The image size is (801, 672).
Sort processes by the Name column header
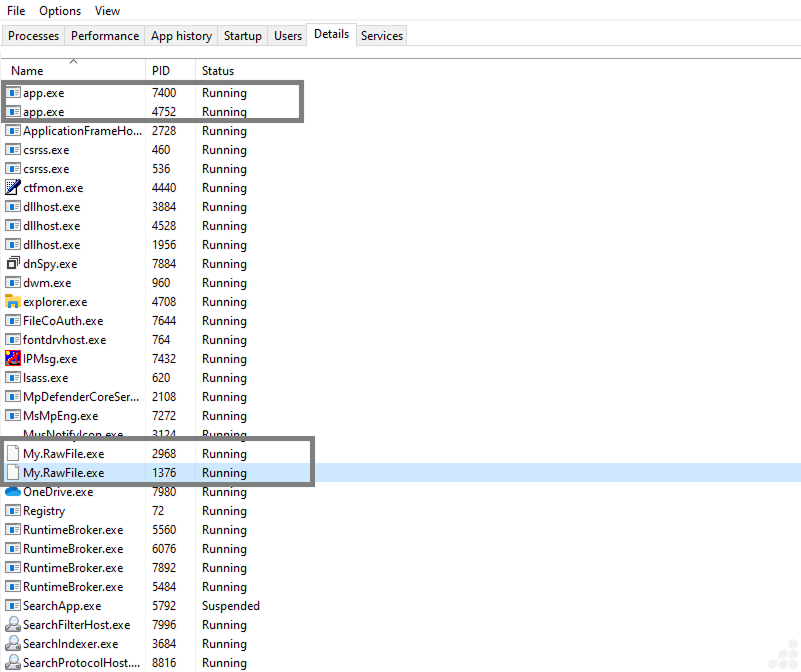point(28,71)
